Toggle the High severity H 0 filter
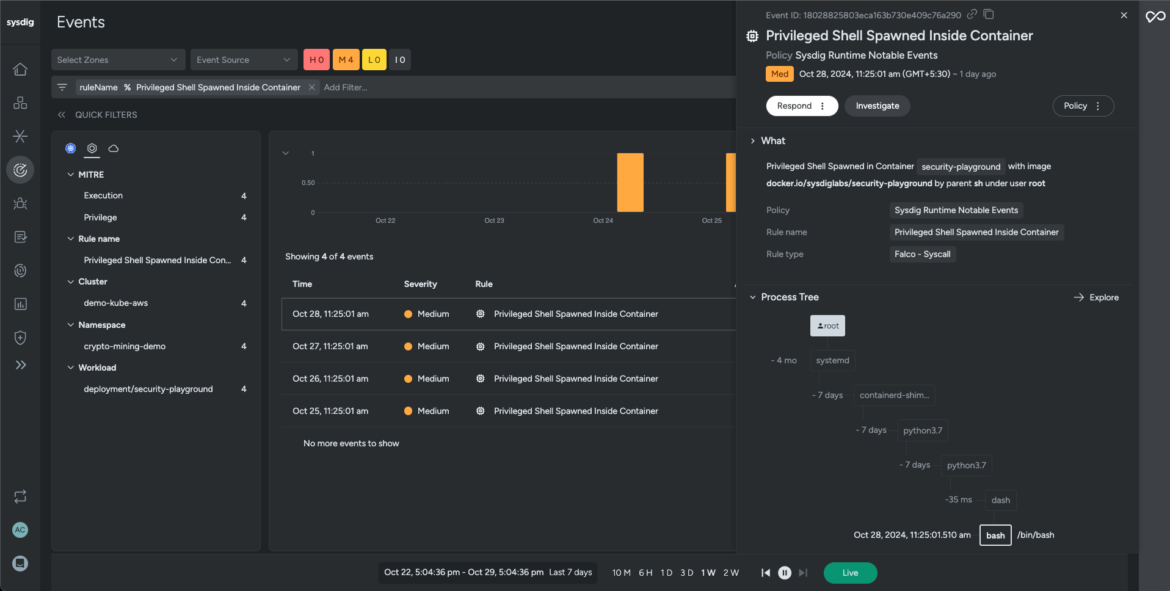 tap(316, 60)
